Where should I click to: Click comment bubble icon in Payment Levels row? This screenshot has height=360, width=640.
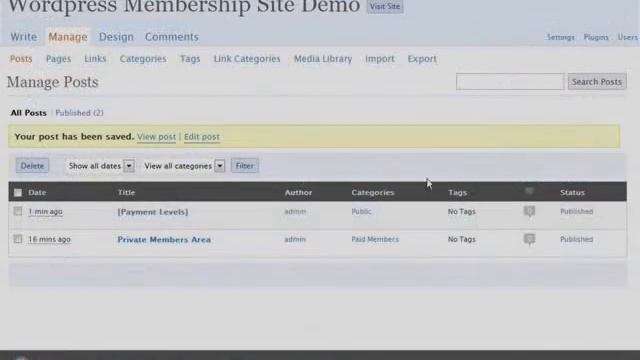[x=529, y=211]
